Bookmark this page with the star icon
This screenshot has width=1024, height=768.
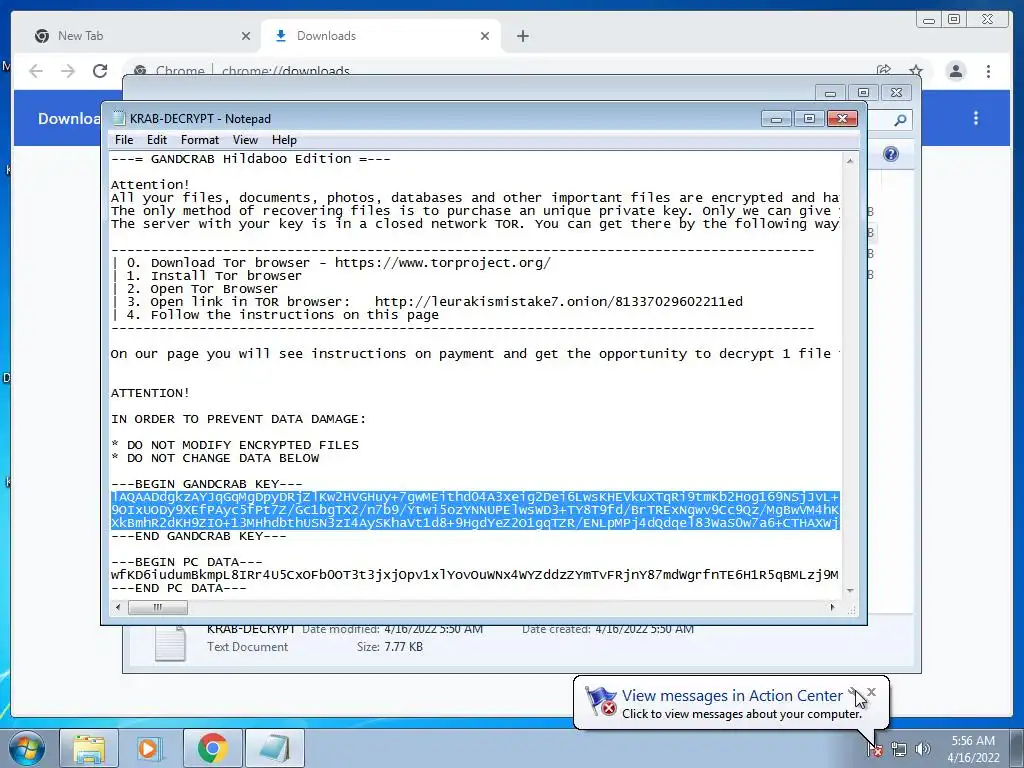click(x=916, y=71)
